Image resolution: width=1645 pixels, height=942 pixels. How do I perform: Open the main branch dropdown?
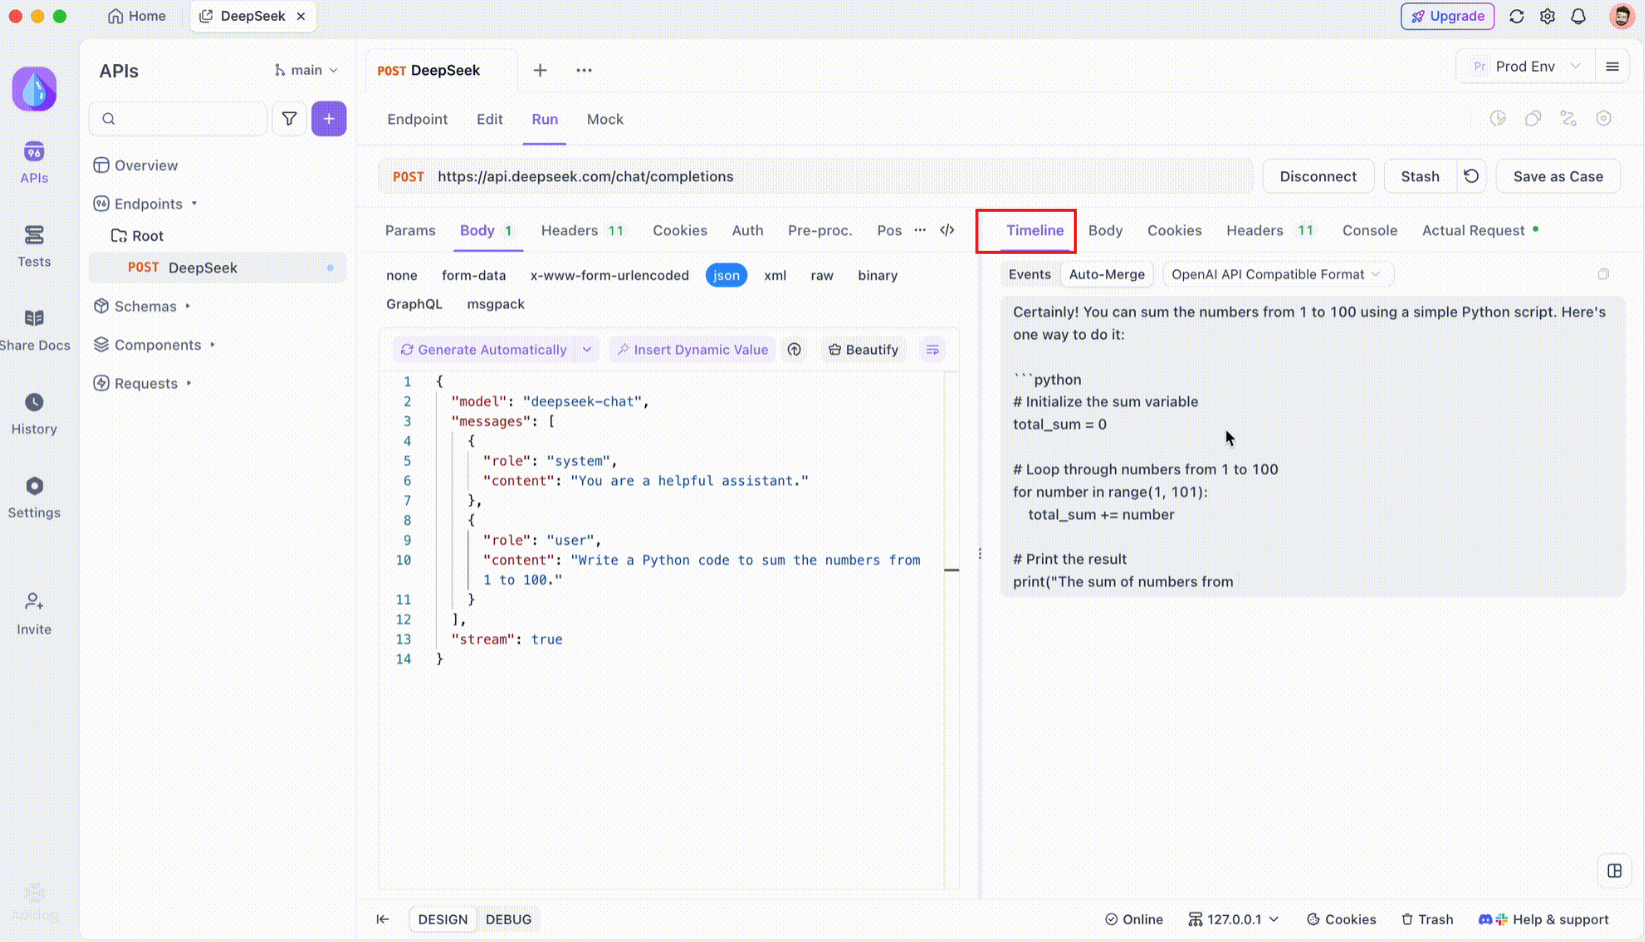pyautogui.click(x=306, y=70)
